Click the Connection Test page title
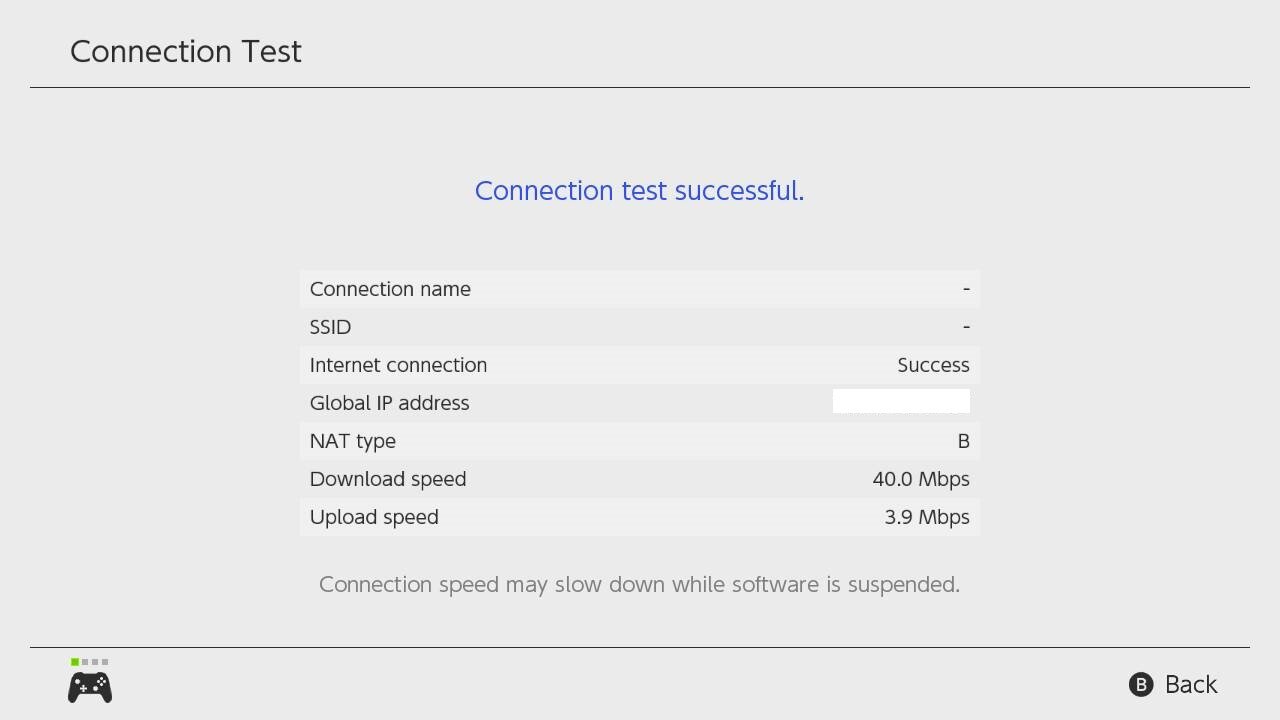 tap(186, 52)
